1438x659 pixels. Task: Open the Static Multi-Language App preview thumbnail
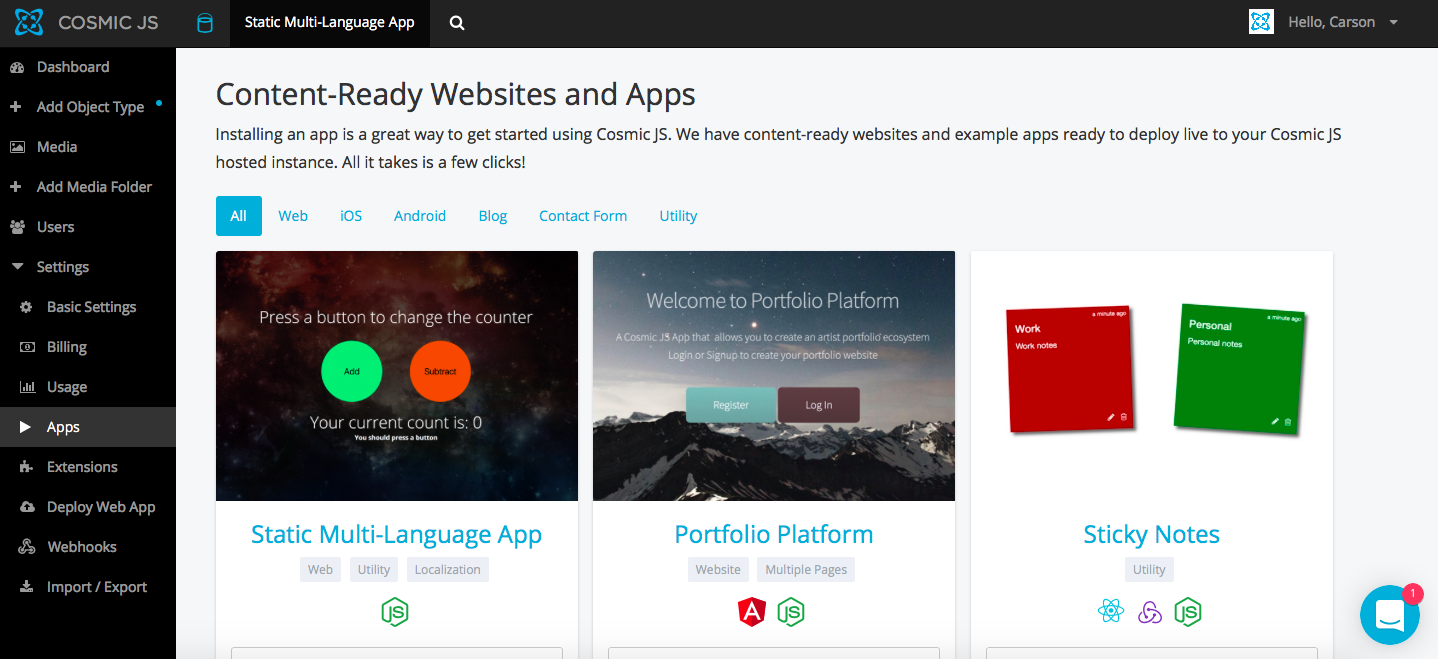click(x=397, y=376)
